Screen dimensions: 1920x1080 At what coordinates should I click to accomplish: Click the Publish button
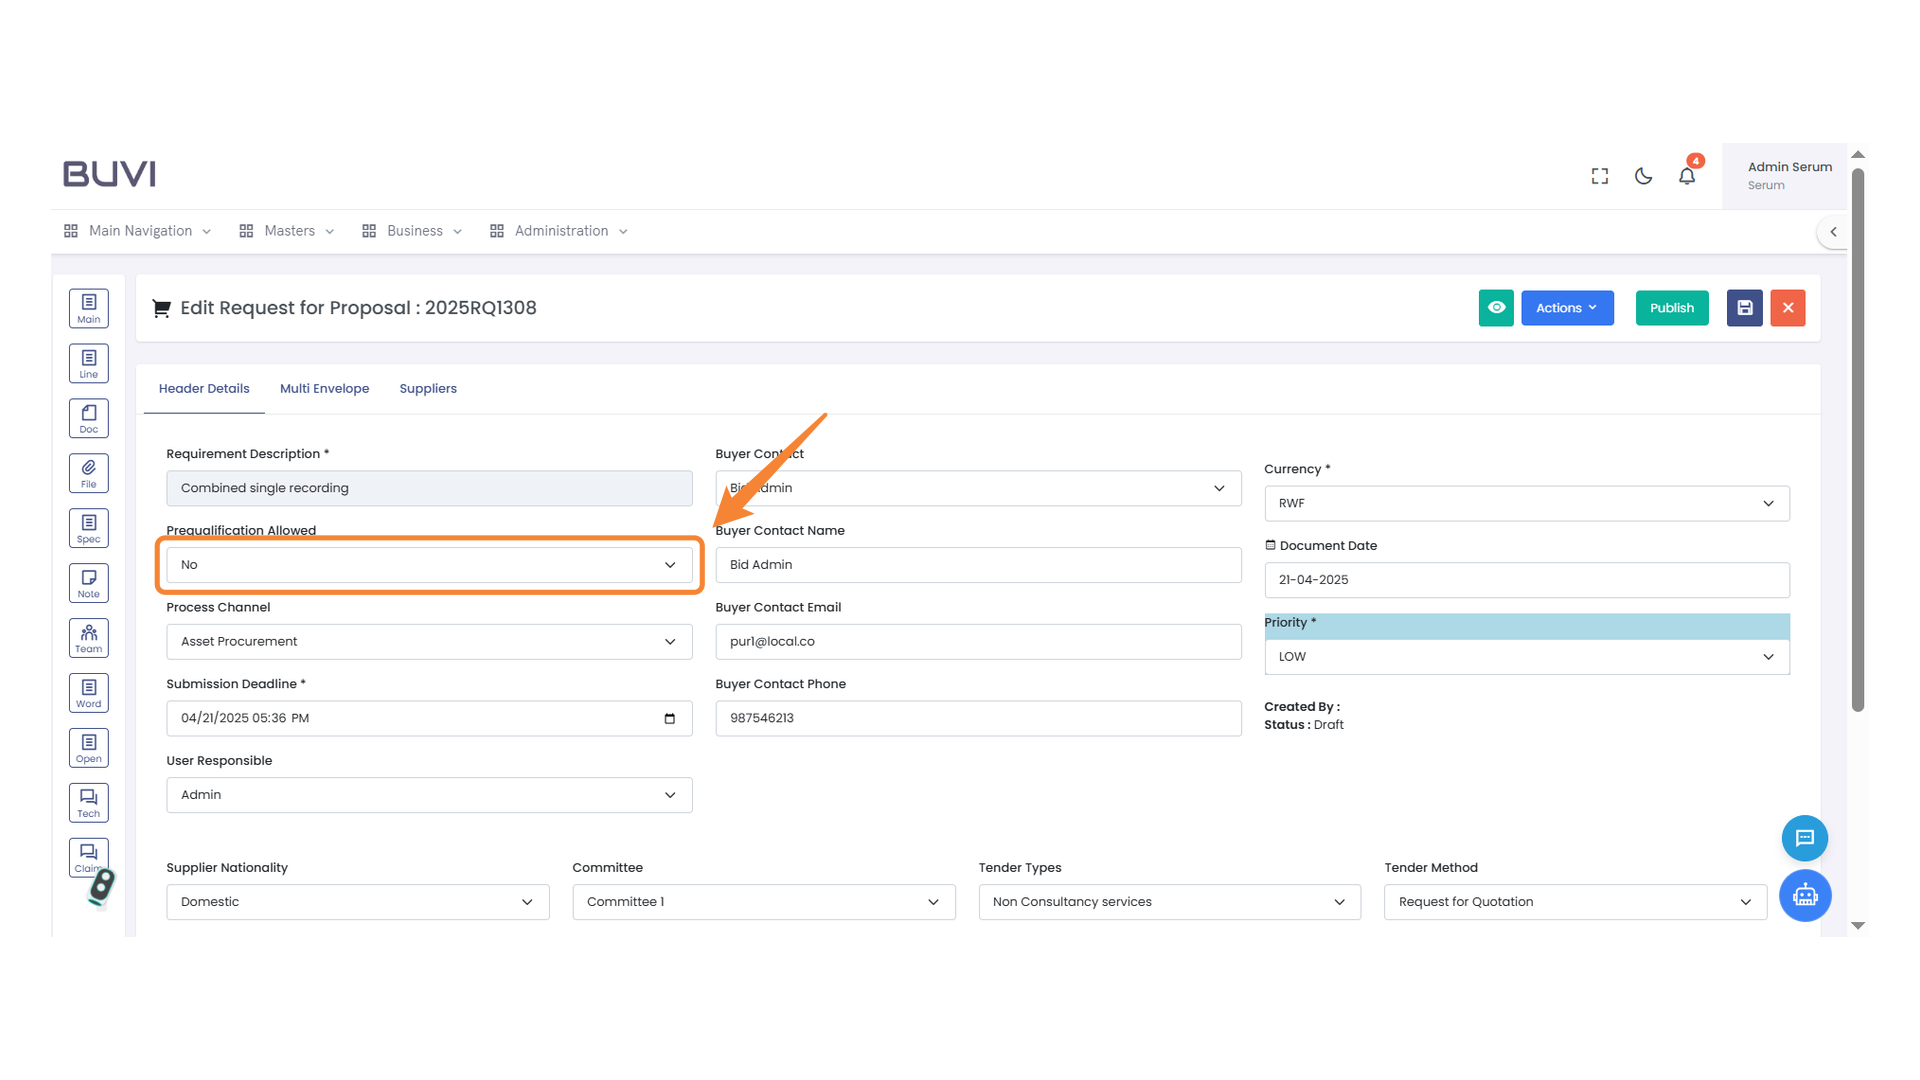click(x=1671, y=308)
